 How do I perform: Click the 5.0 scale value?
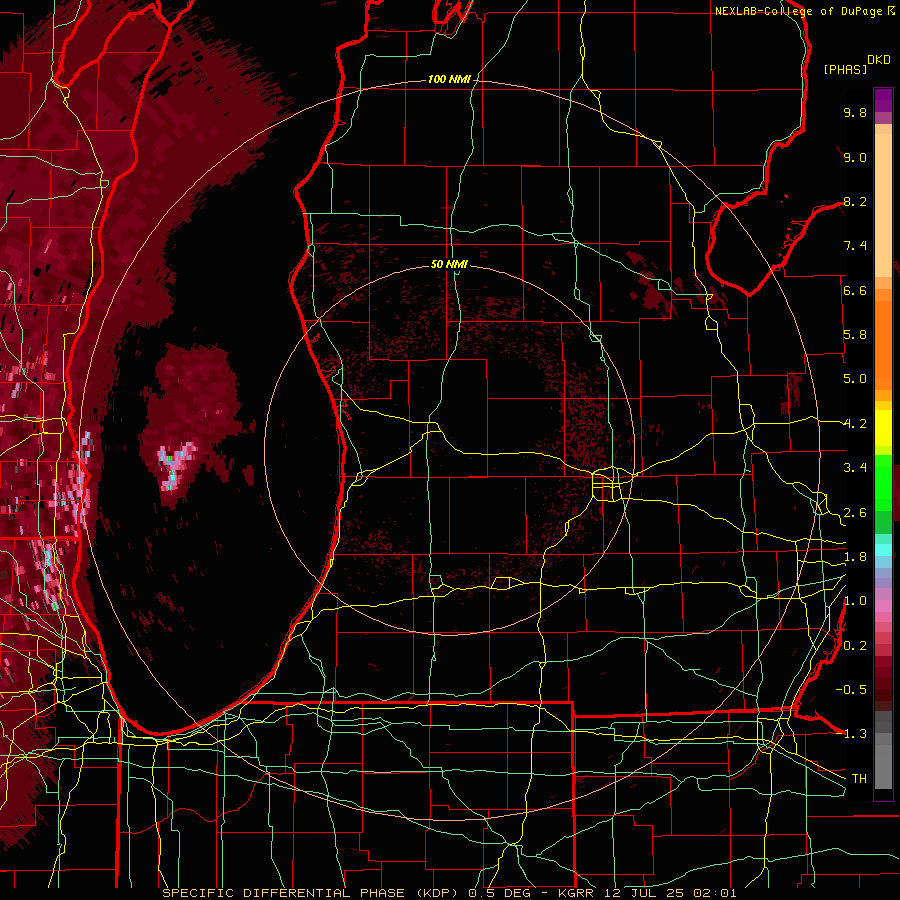855,379
